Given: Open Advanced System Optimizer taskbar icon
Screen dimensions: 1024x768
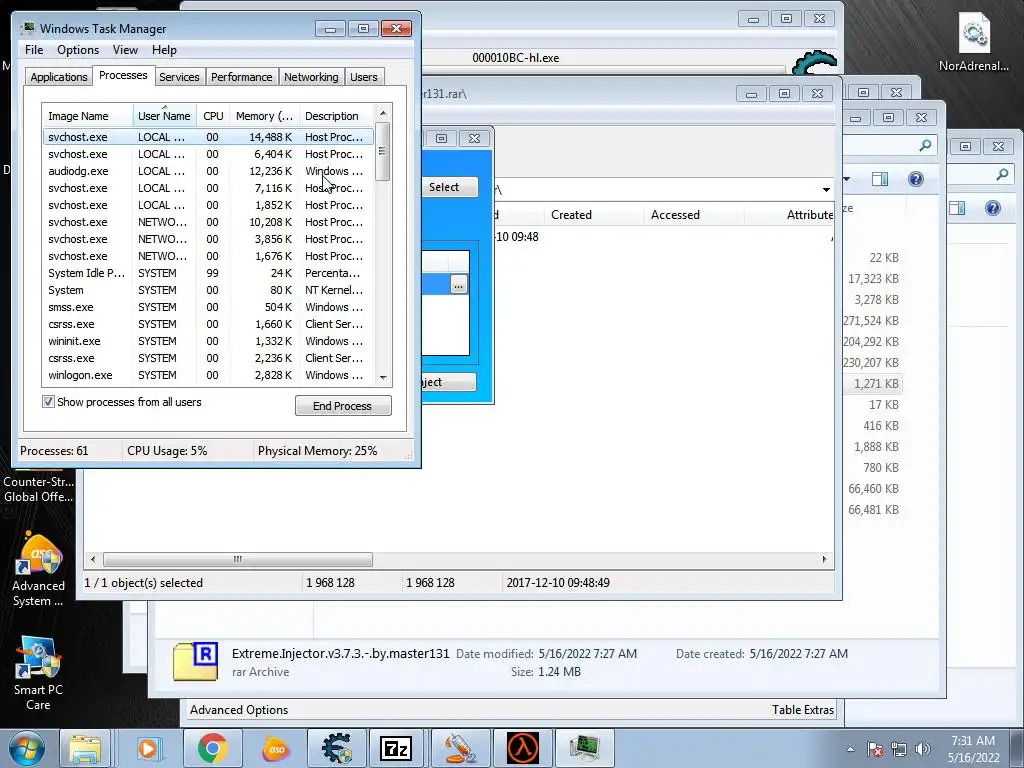Looking at the screenshot, I should coord(276,748).
